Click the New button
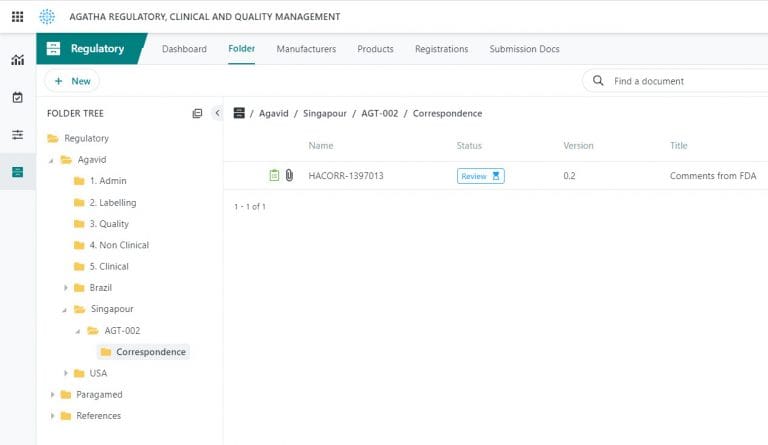768x445 pixels. coord(72,81)
